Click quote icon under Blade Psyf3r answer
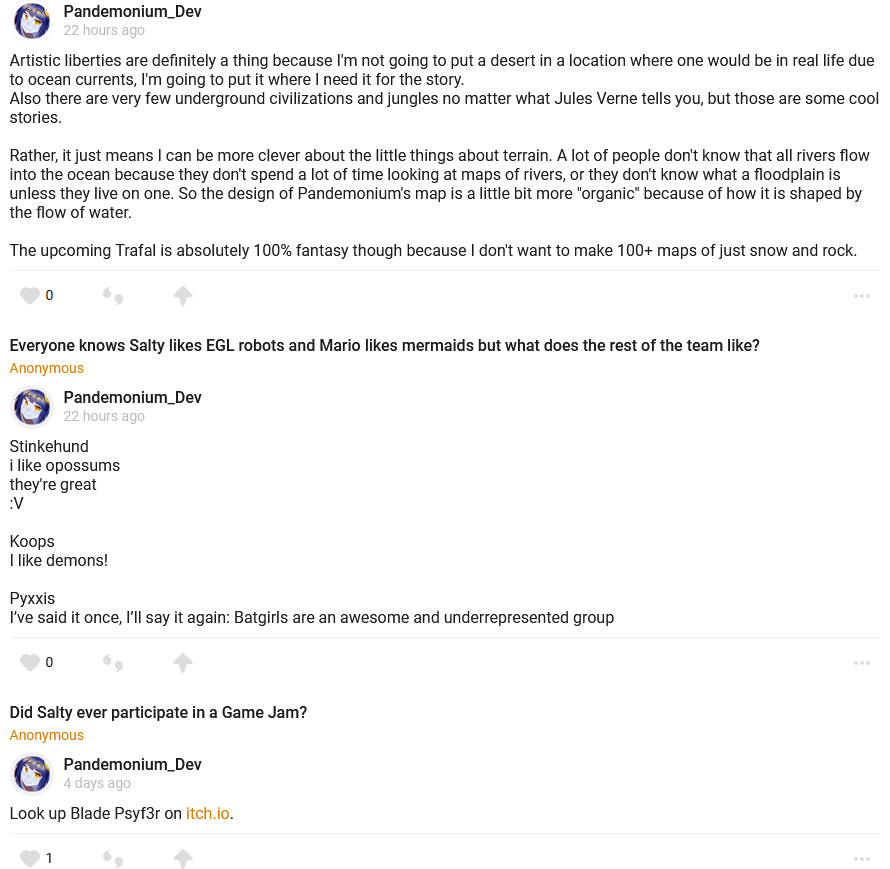Viewport: 890px width, 869px height. point(113,858)
